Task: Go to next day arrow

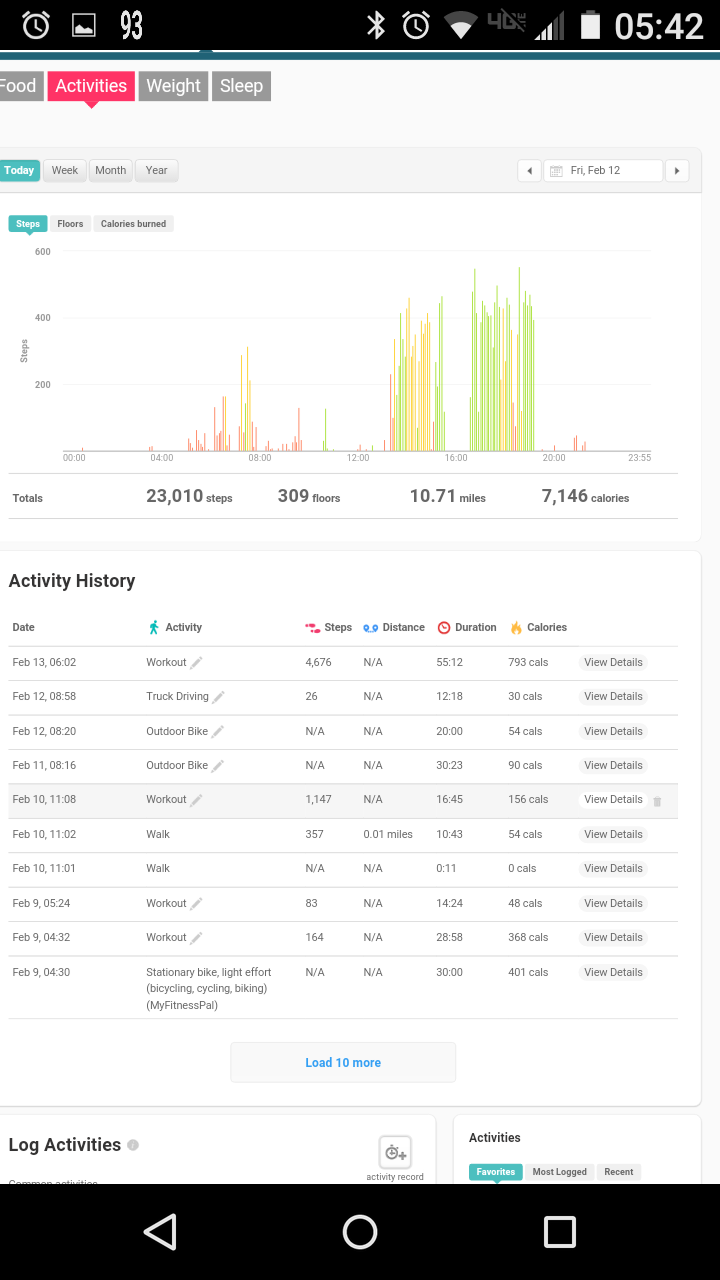Action: tap(677, 171)
